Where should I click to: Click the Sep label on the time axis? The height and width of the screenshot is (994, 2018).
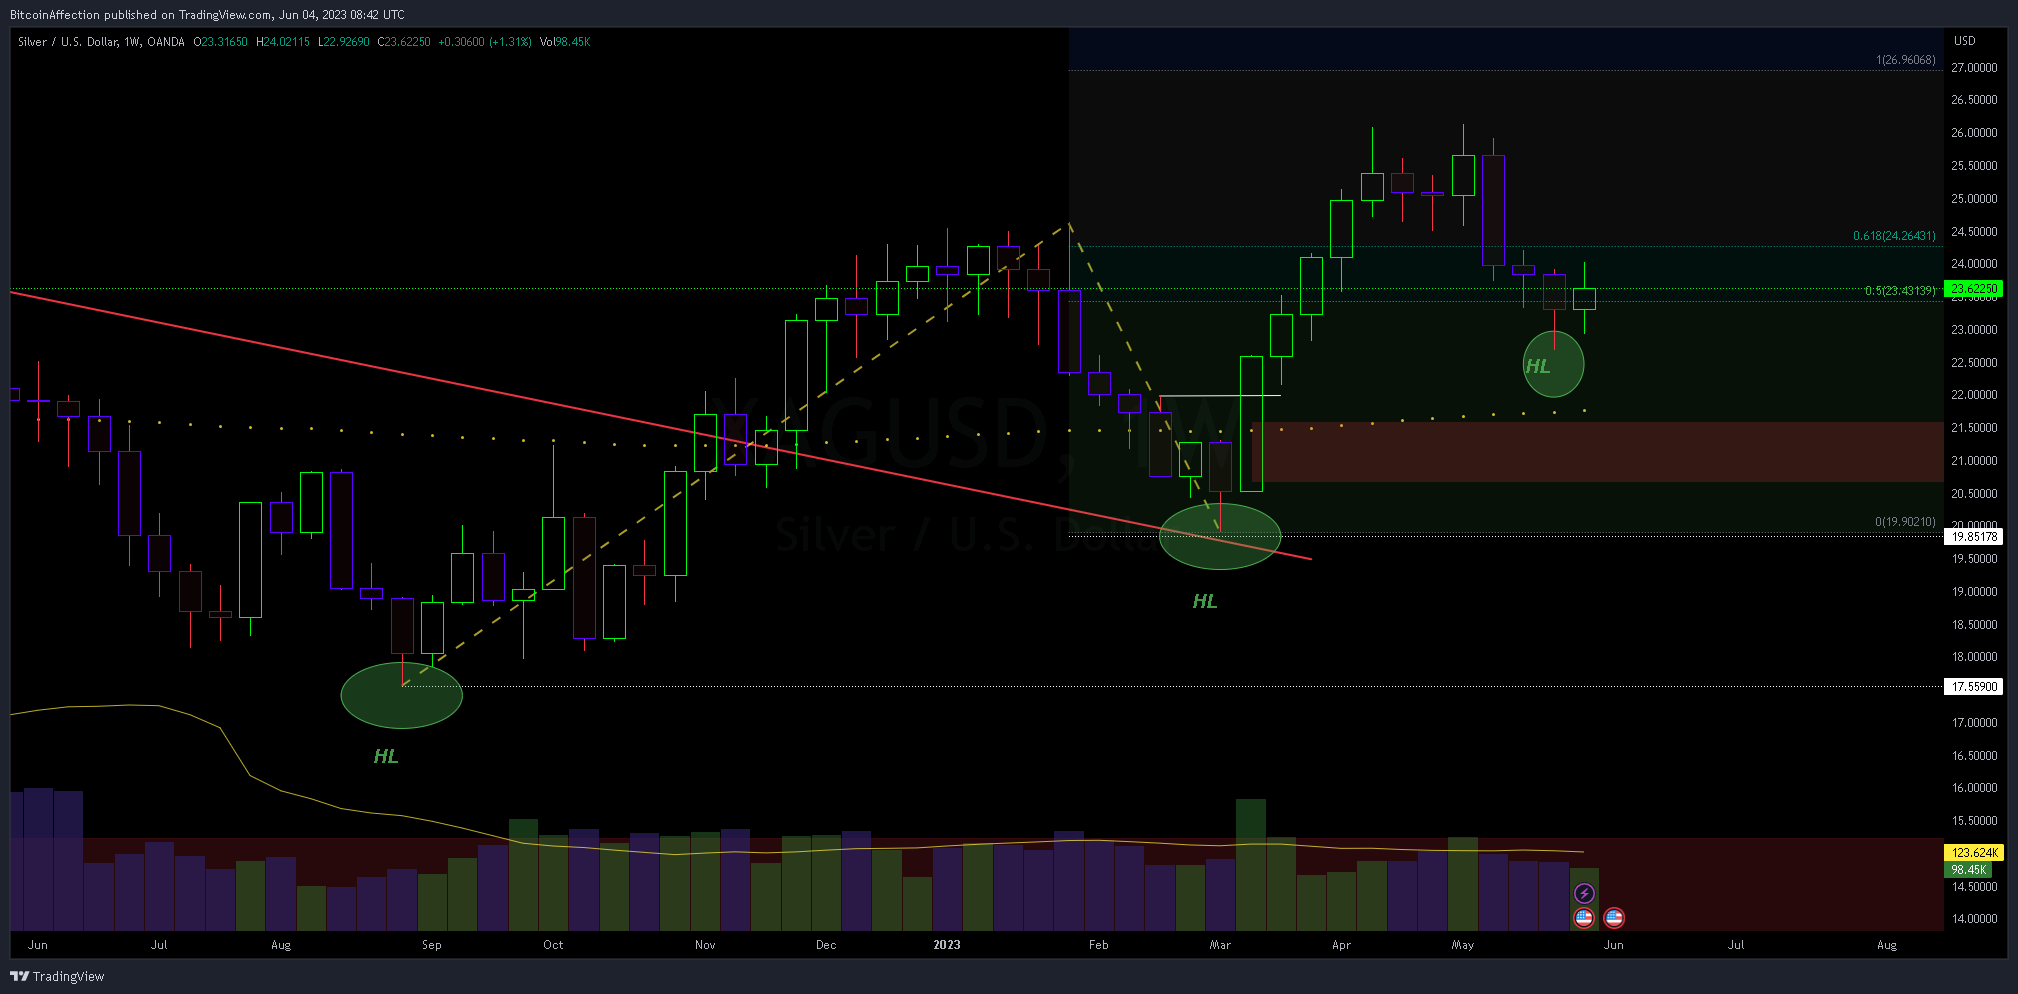432,945
